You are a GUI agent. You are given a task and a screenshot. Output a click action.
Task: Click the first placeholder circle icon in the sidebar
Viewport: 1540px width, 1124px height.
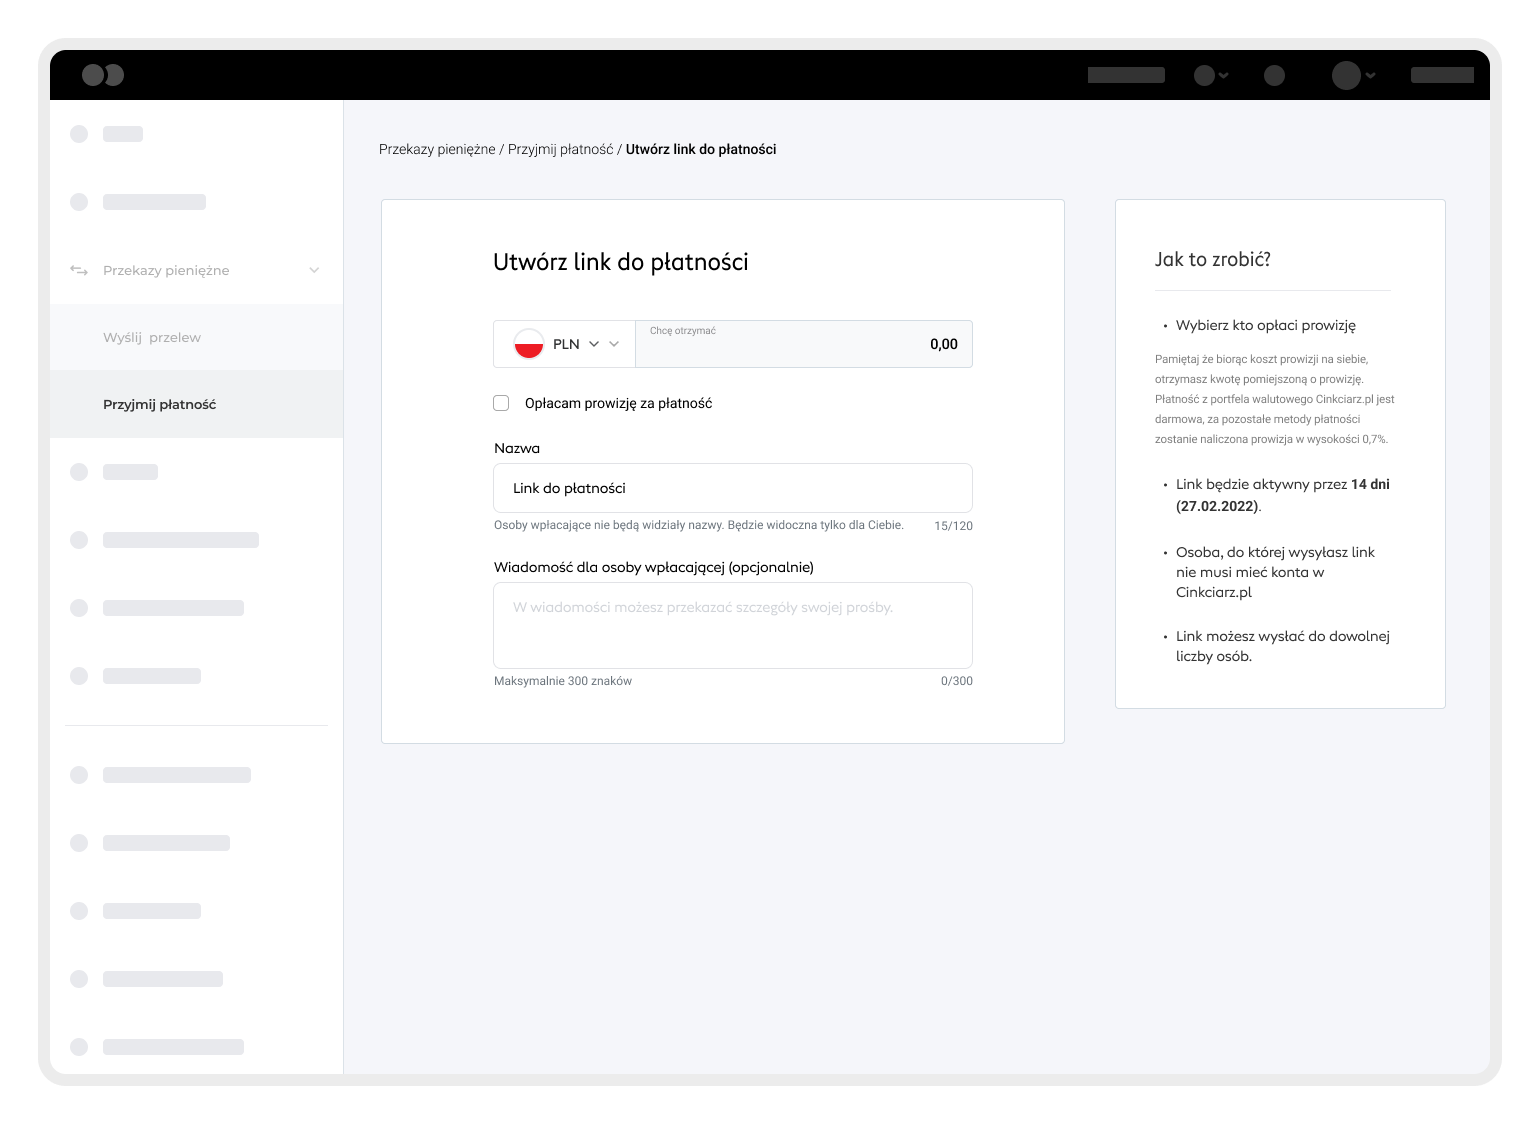[79, 134]
